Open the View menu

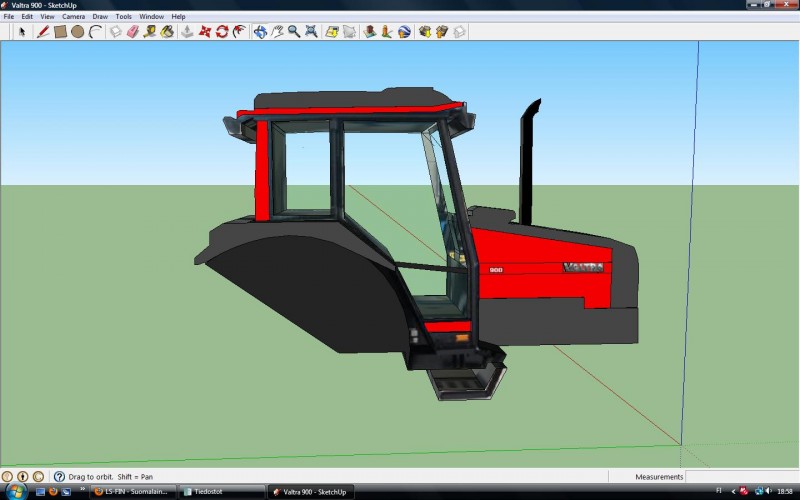pos(47,16)
